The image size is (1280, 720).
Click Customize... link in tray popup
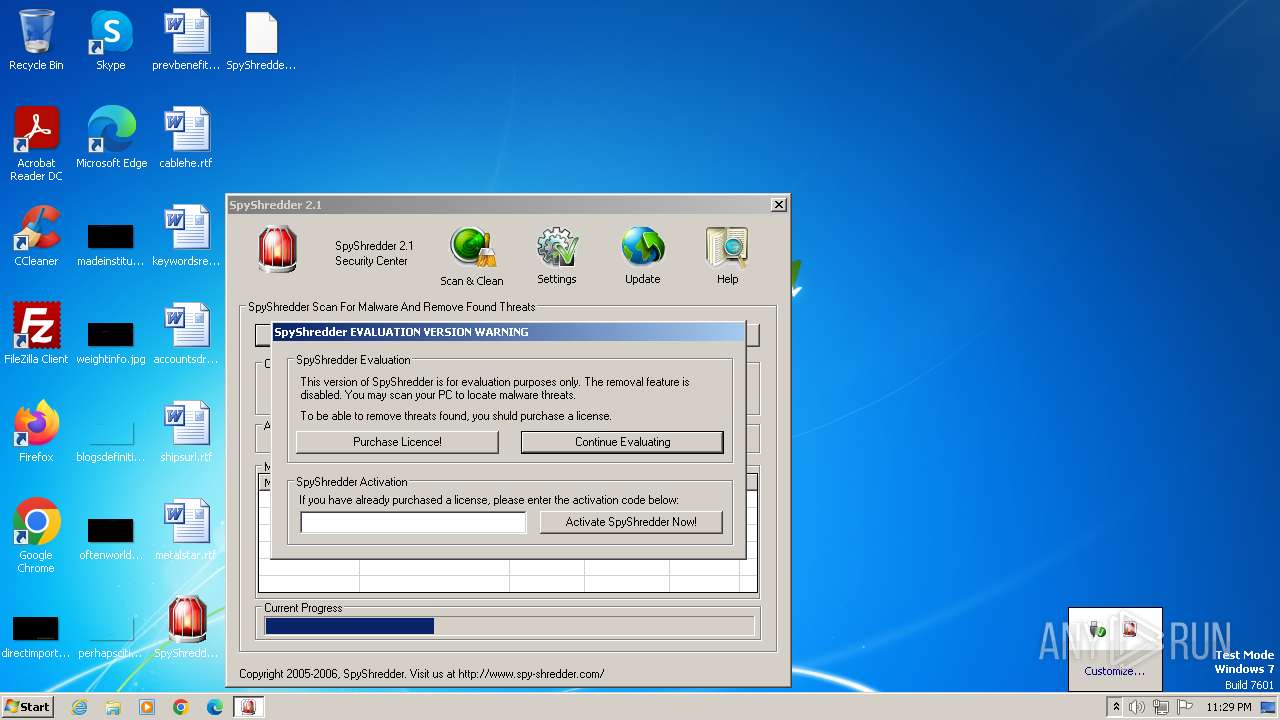coord(1115,671)
